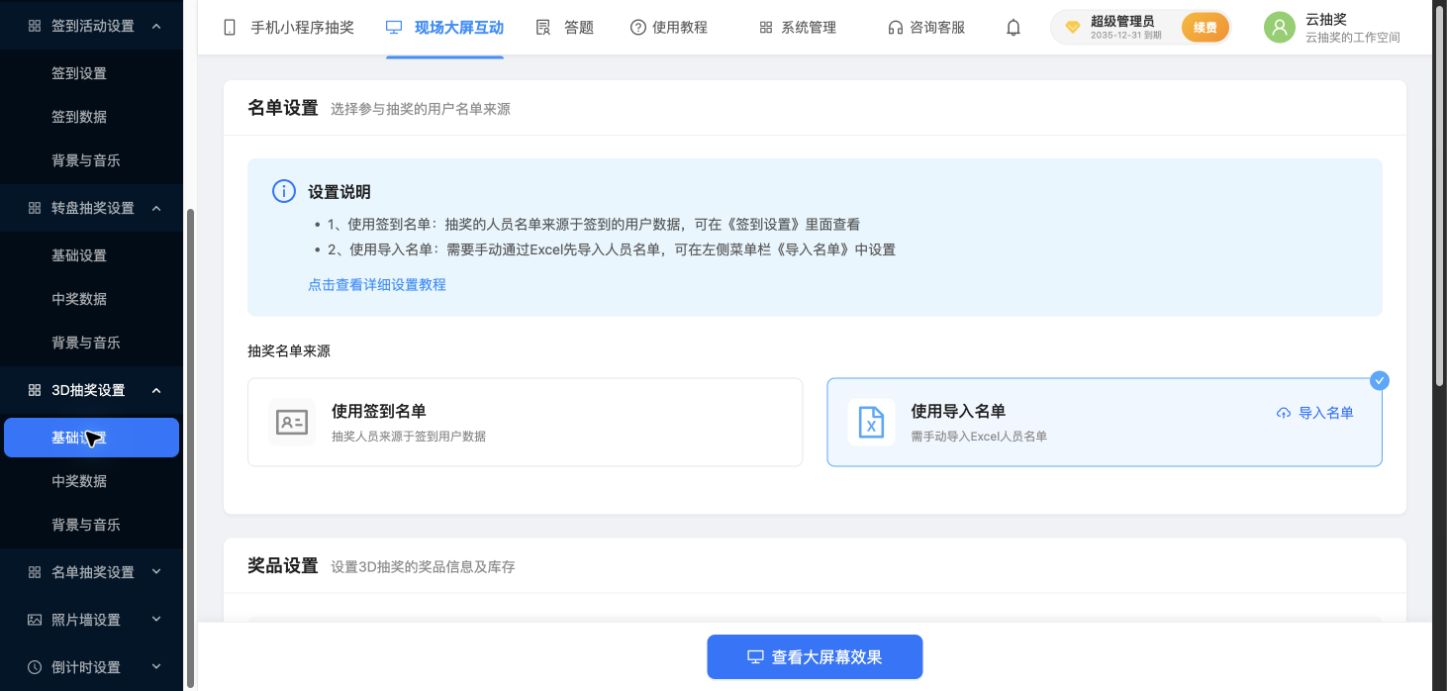Click the phone icon beside 手机小程序抽奖
The height and width of the screenshot is (691, 1447).
(x=230, y=28)
